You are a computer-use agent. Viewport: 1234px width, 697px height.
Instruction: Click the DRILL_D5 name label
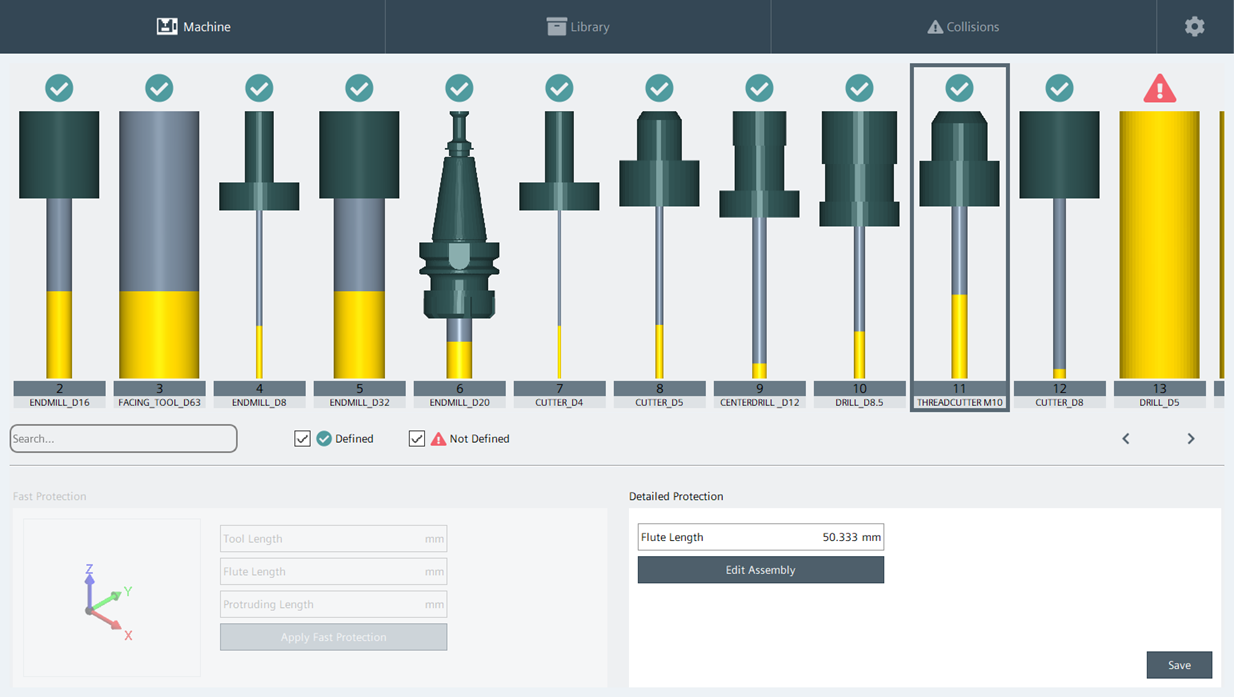point(1159,402)
